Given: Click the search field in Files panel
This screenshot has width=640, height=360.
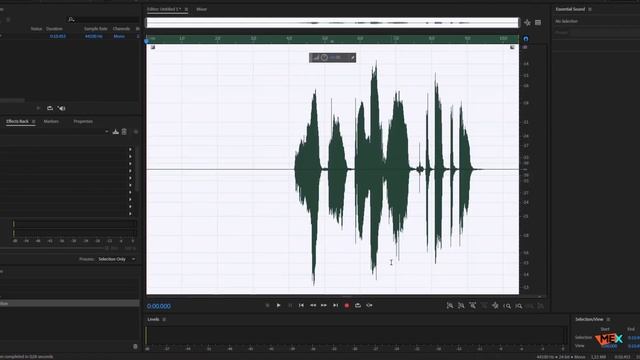Looking at the screenshot, I should pos(108,19).
